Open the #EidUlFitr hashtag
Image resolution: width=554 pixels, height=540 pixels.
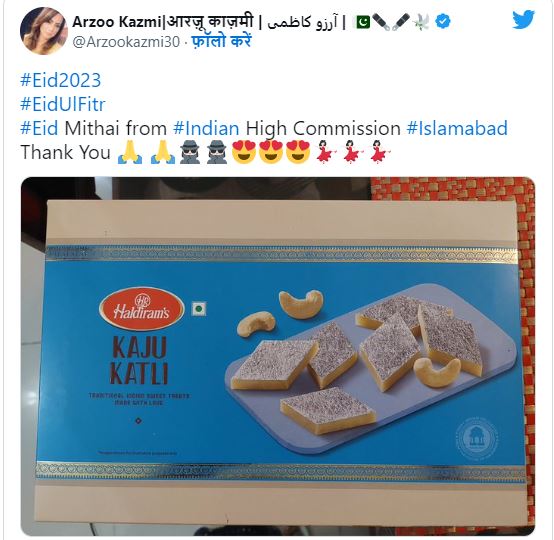(x=63, y=104)
